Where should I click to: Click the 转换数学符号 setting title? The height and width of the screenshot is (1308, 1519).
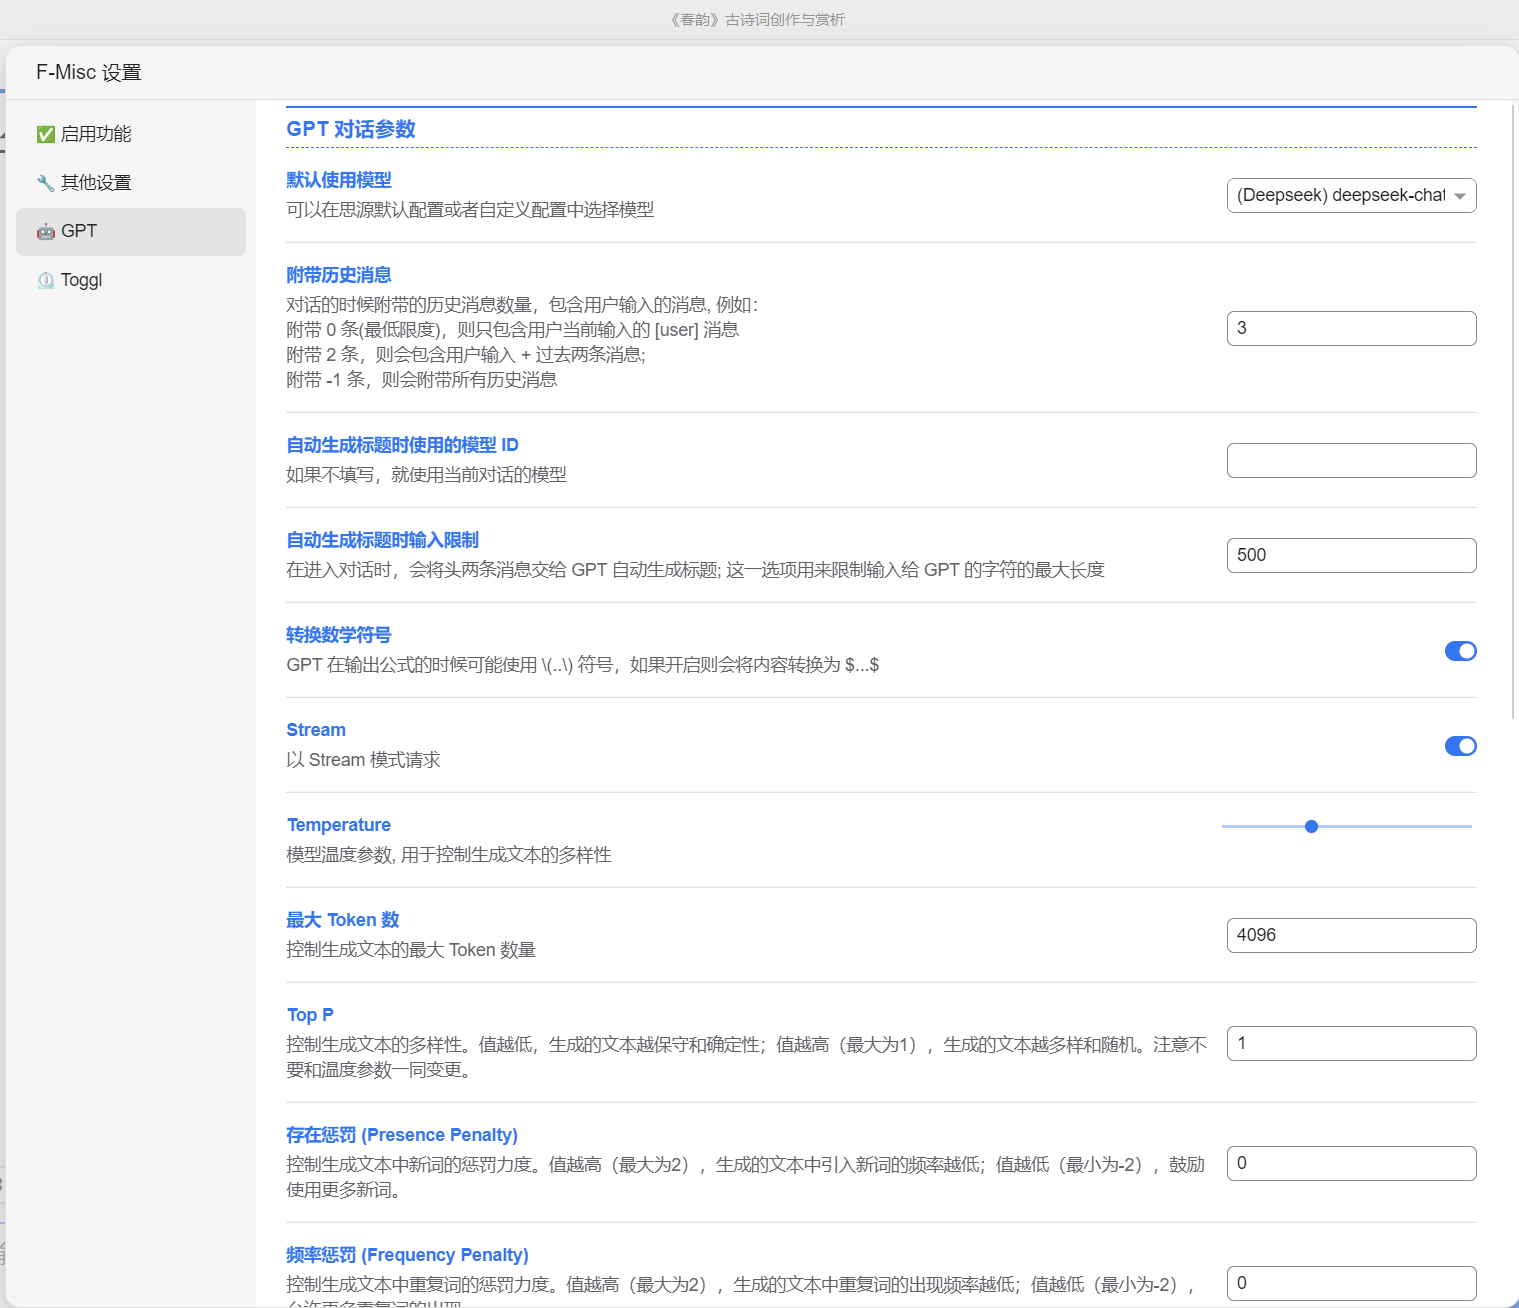coord(339,635)
